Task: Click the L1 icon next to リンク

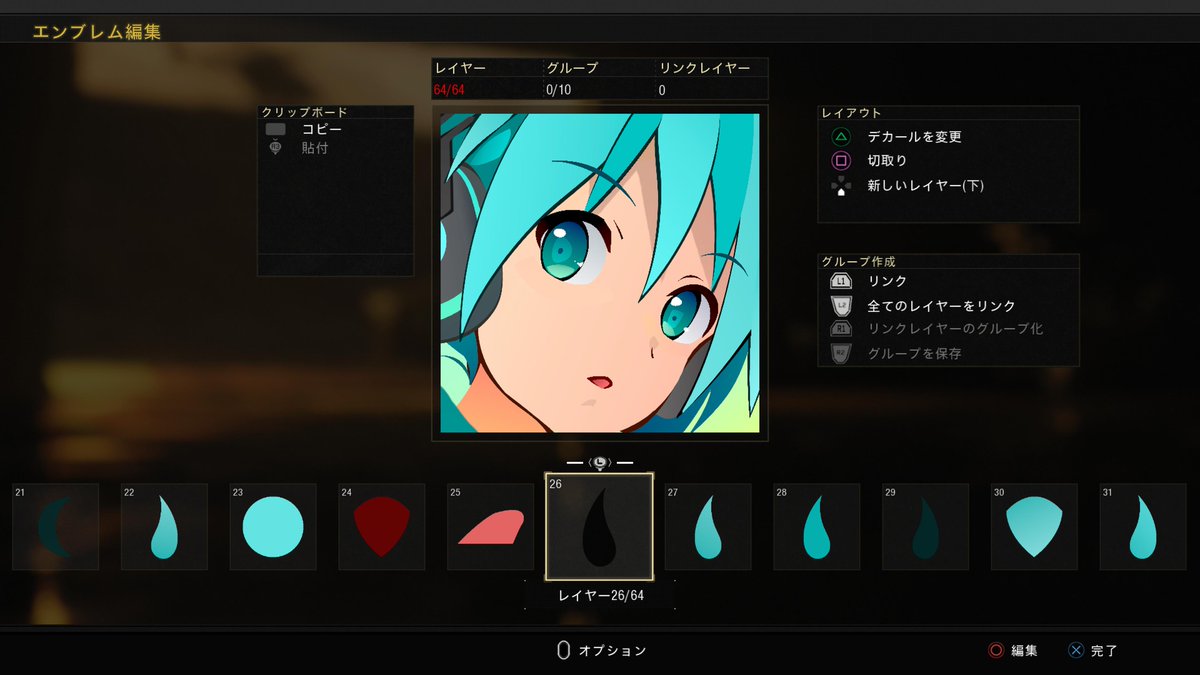Action: tap(841, 281)
